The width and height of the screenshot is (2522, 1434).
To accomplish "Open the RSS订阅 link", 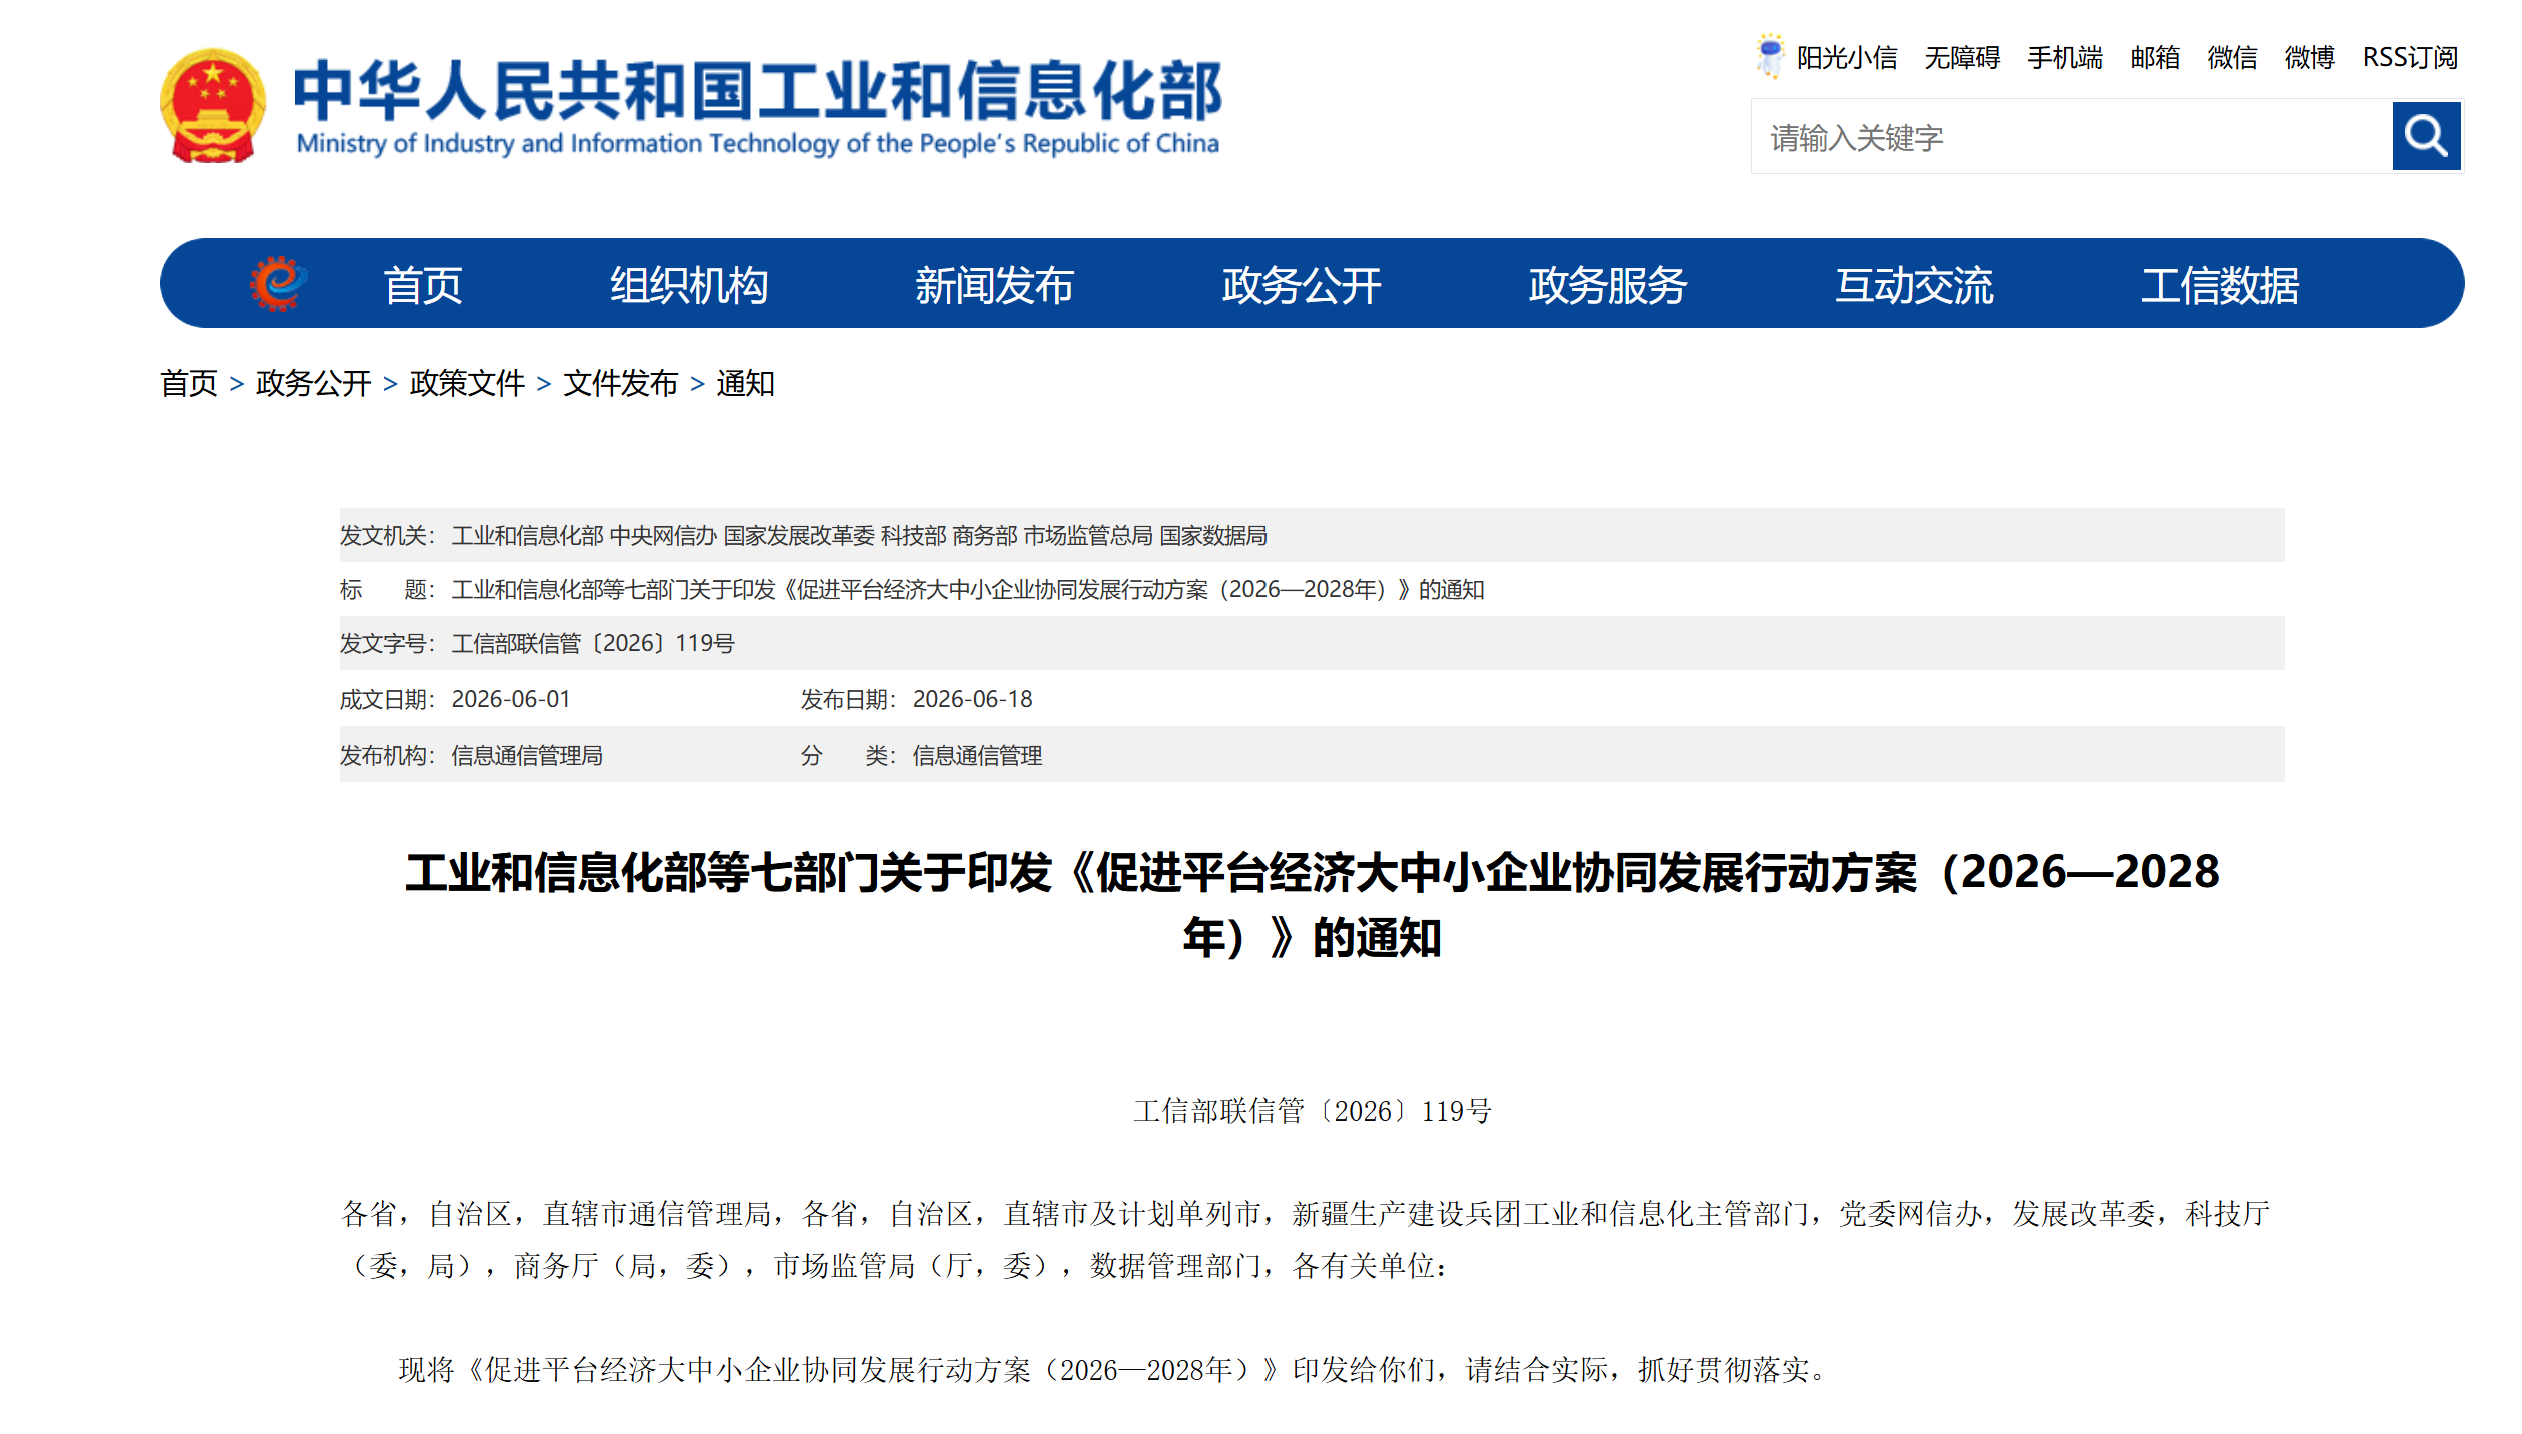I will [2410, 58].
